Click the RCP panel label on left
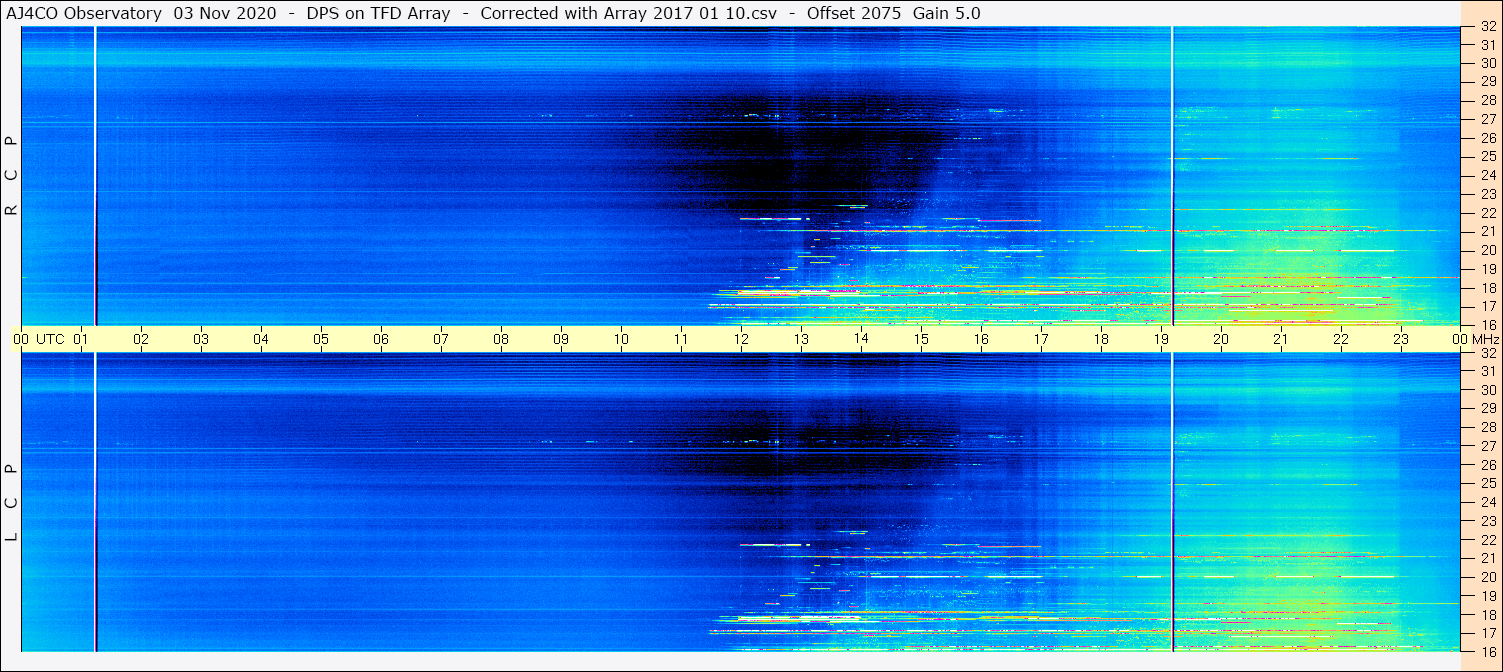The image size is (1503, 672). click(x=11, y=176)
